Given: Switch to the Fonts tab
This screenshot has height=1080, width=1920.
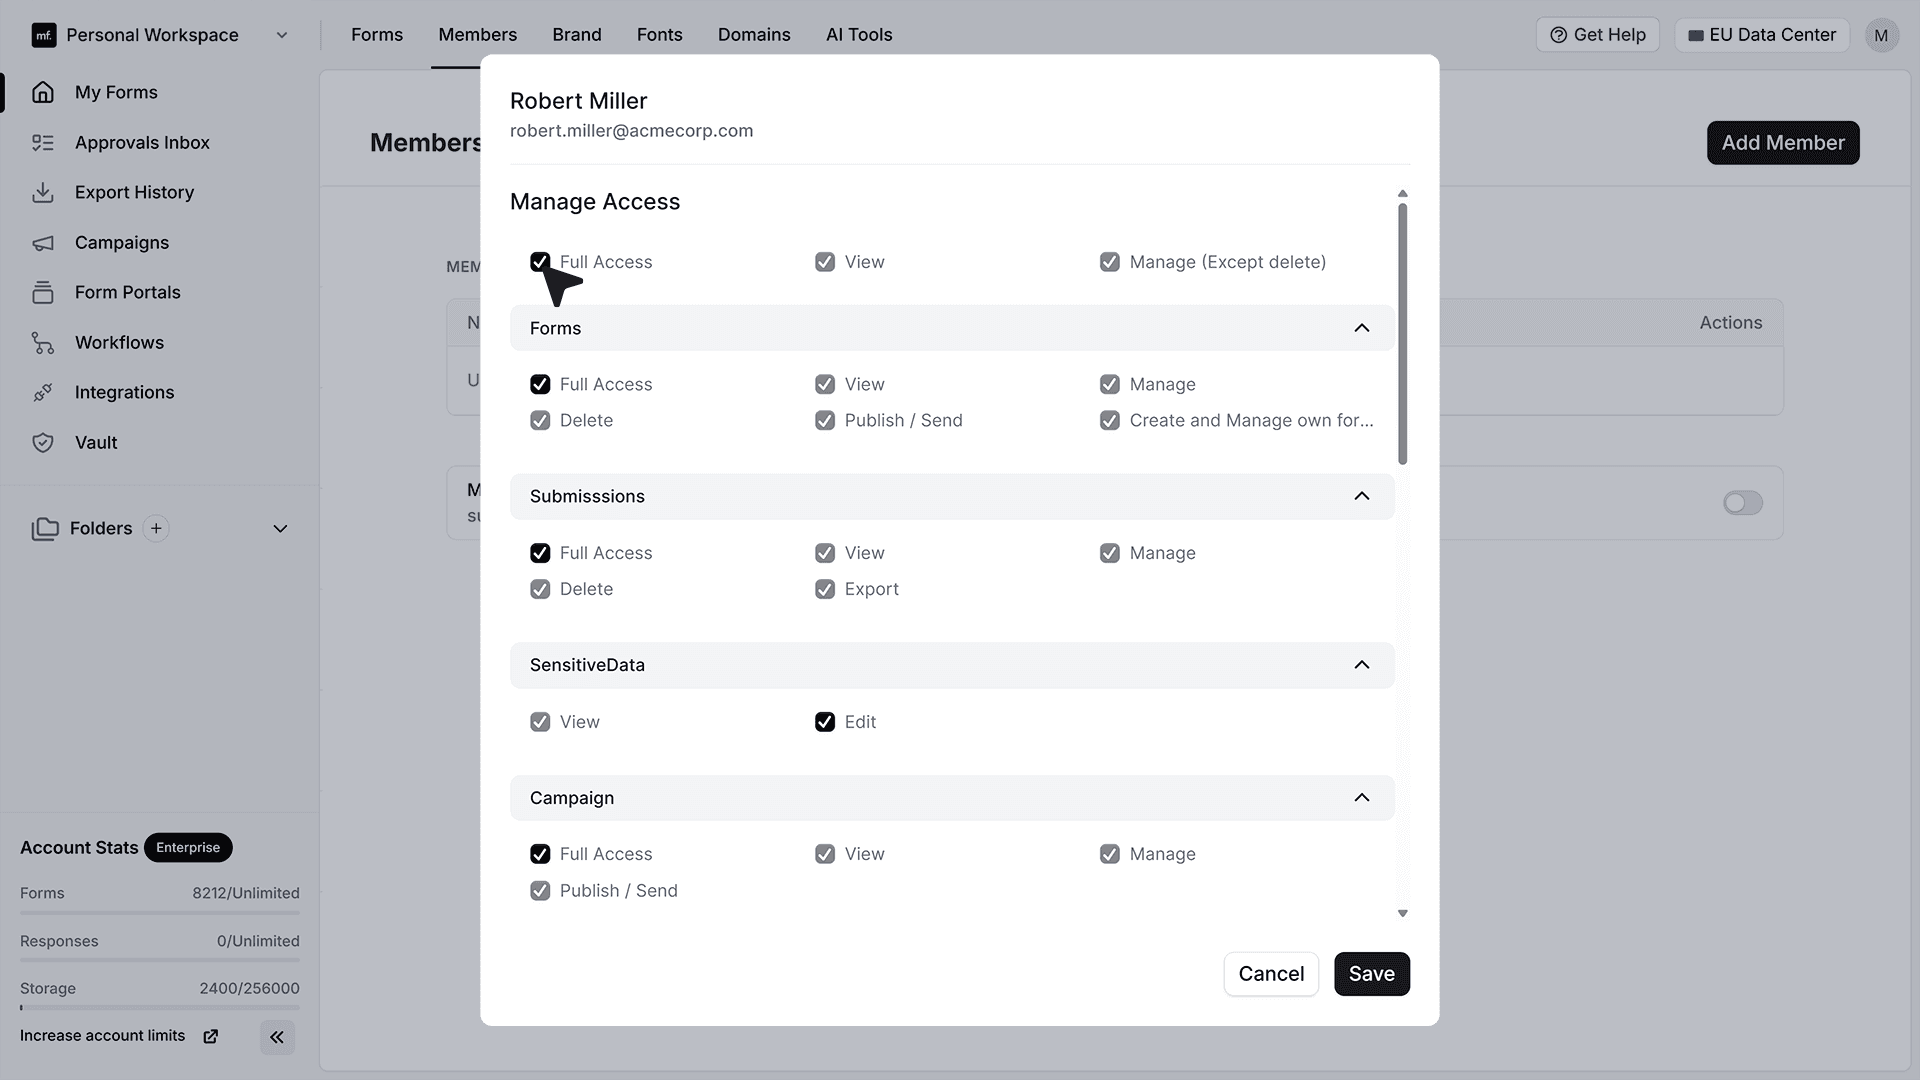Looking at the screenshot, I should [x=660, y=35].
